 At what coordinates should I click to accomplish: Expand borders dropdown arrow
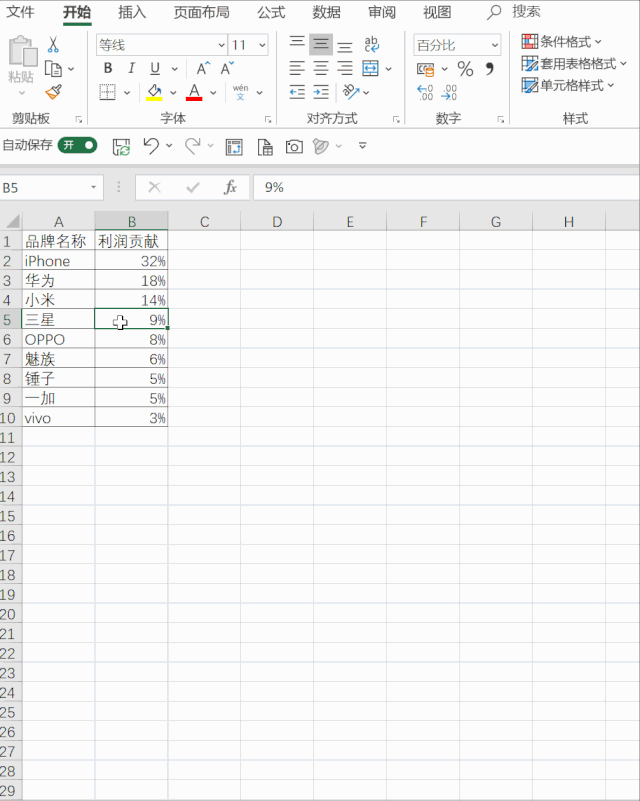pos(127,93)
